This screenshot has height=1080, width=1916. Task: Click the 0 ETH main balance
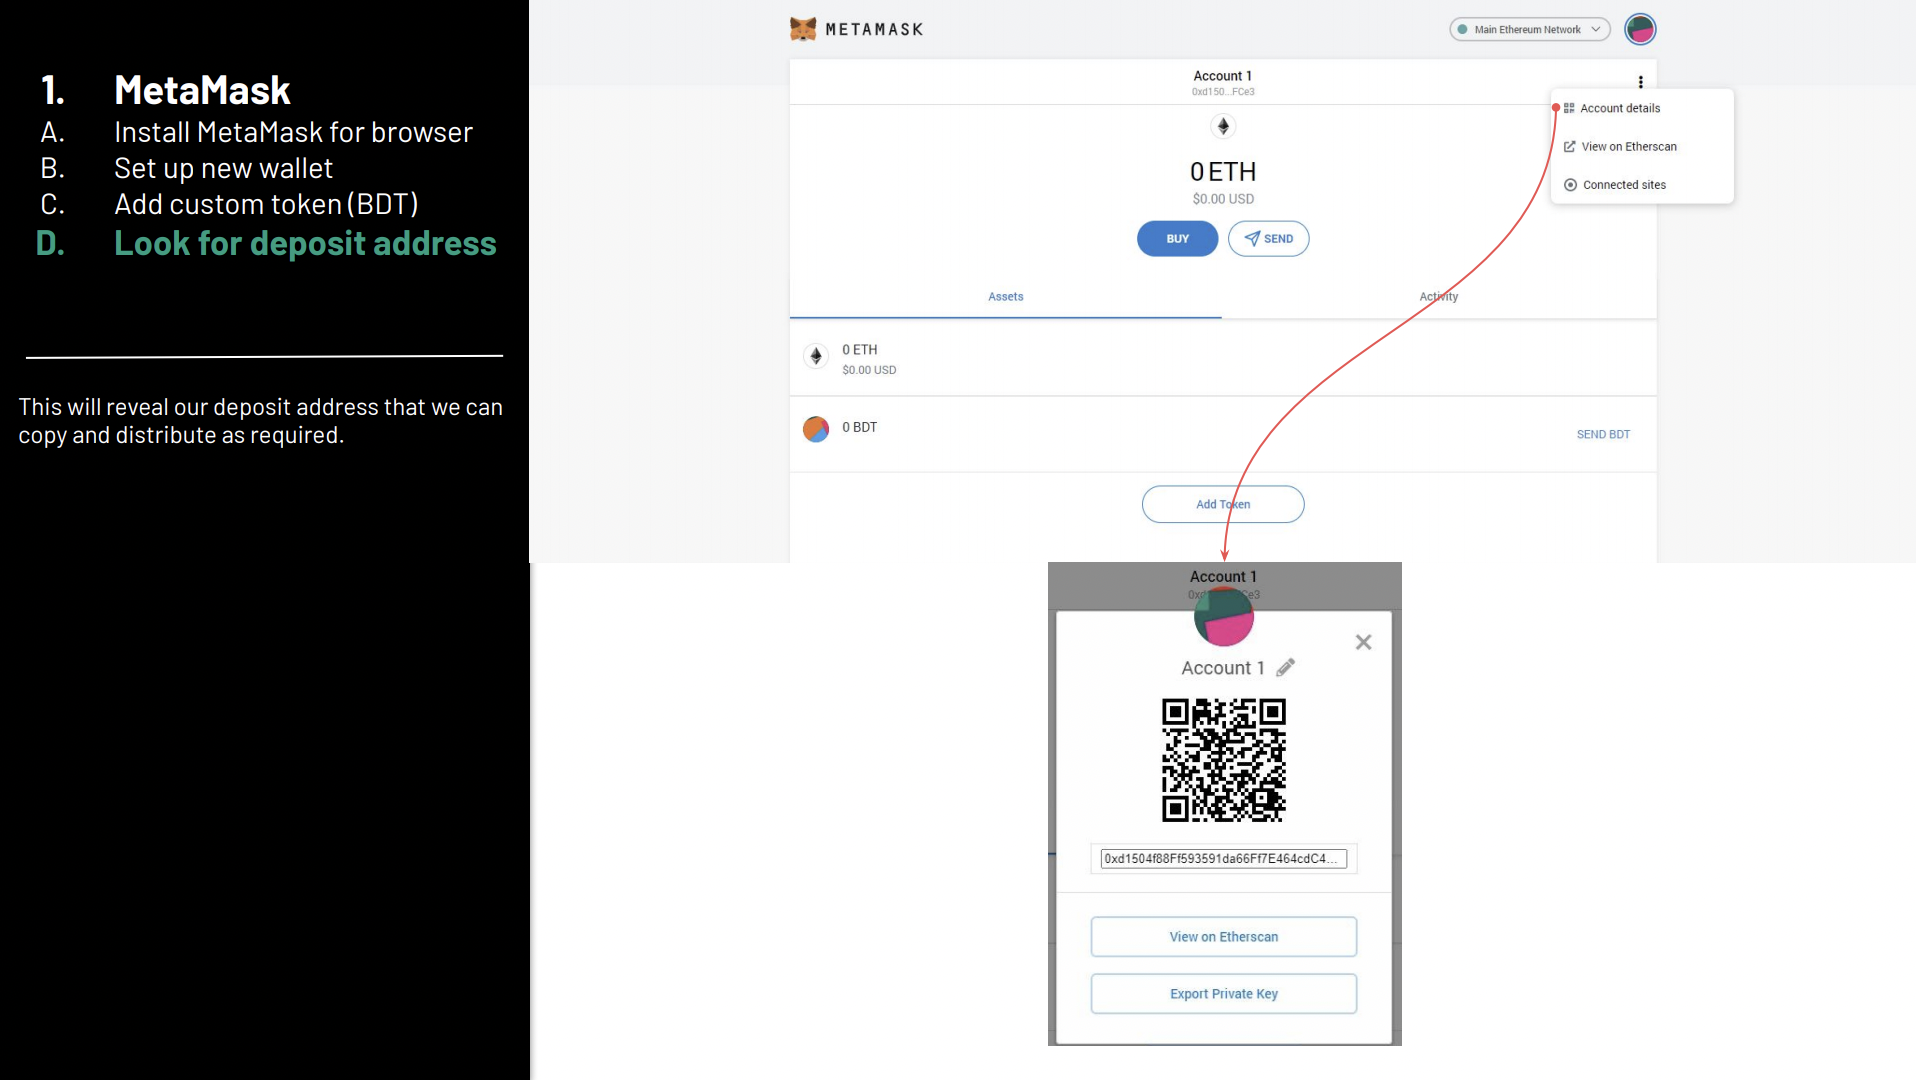coord(1222,172)
